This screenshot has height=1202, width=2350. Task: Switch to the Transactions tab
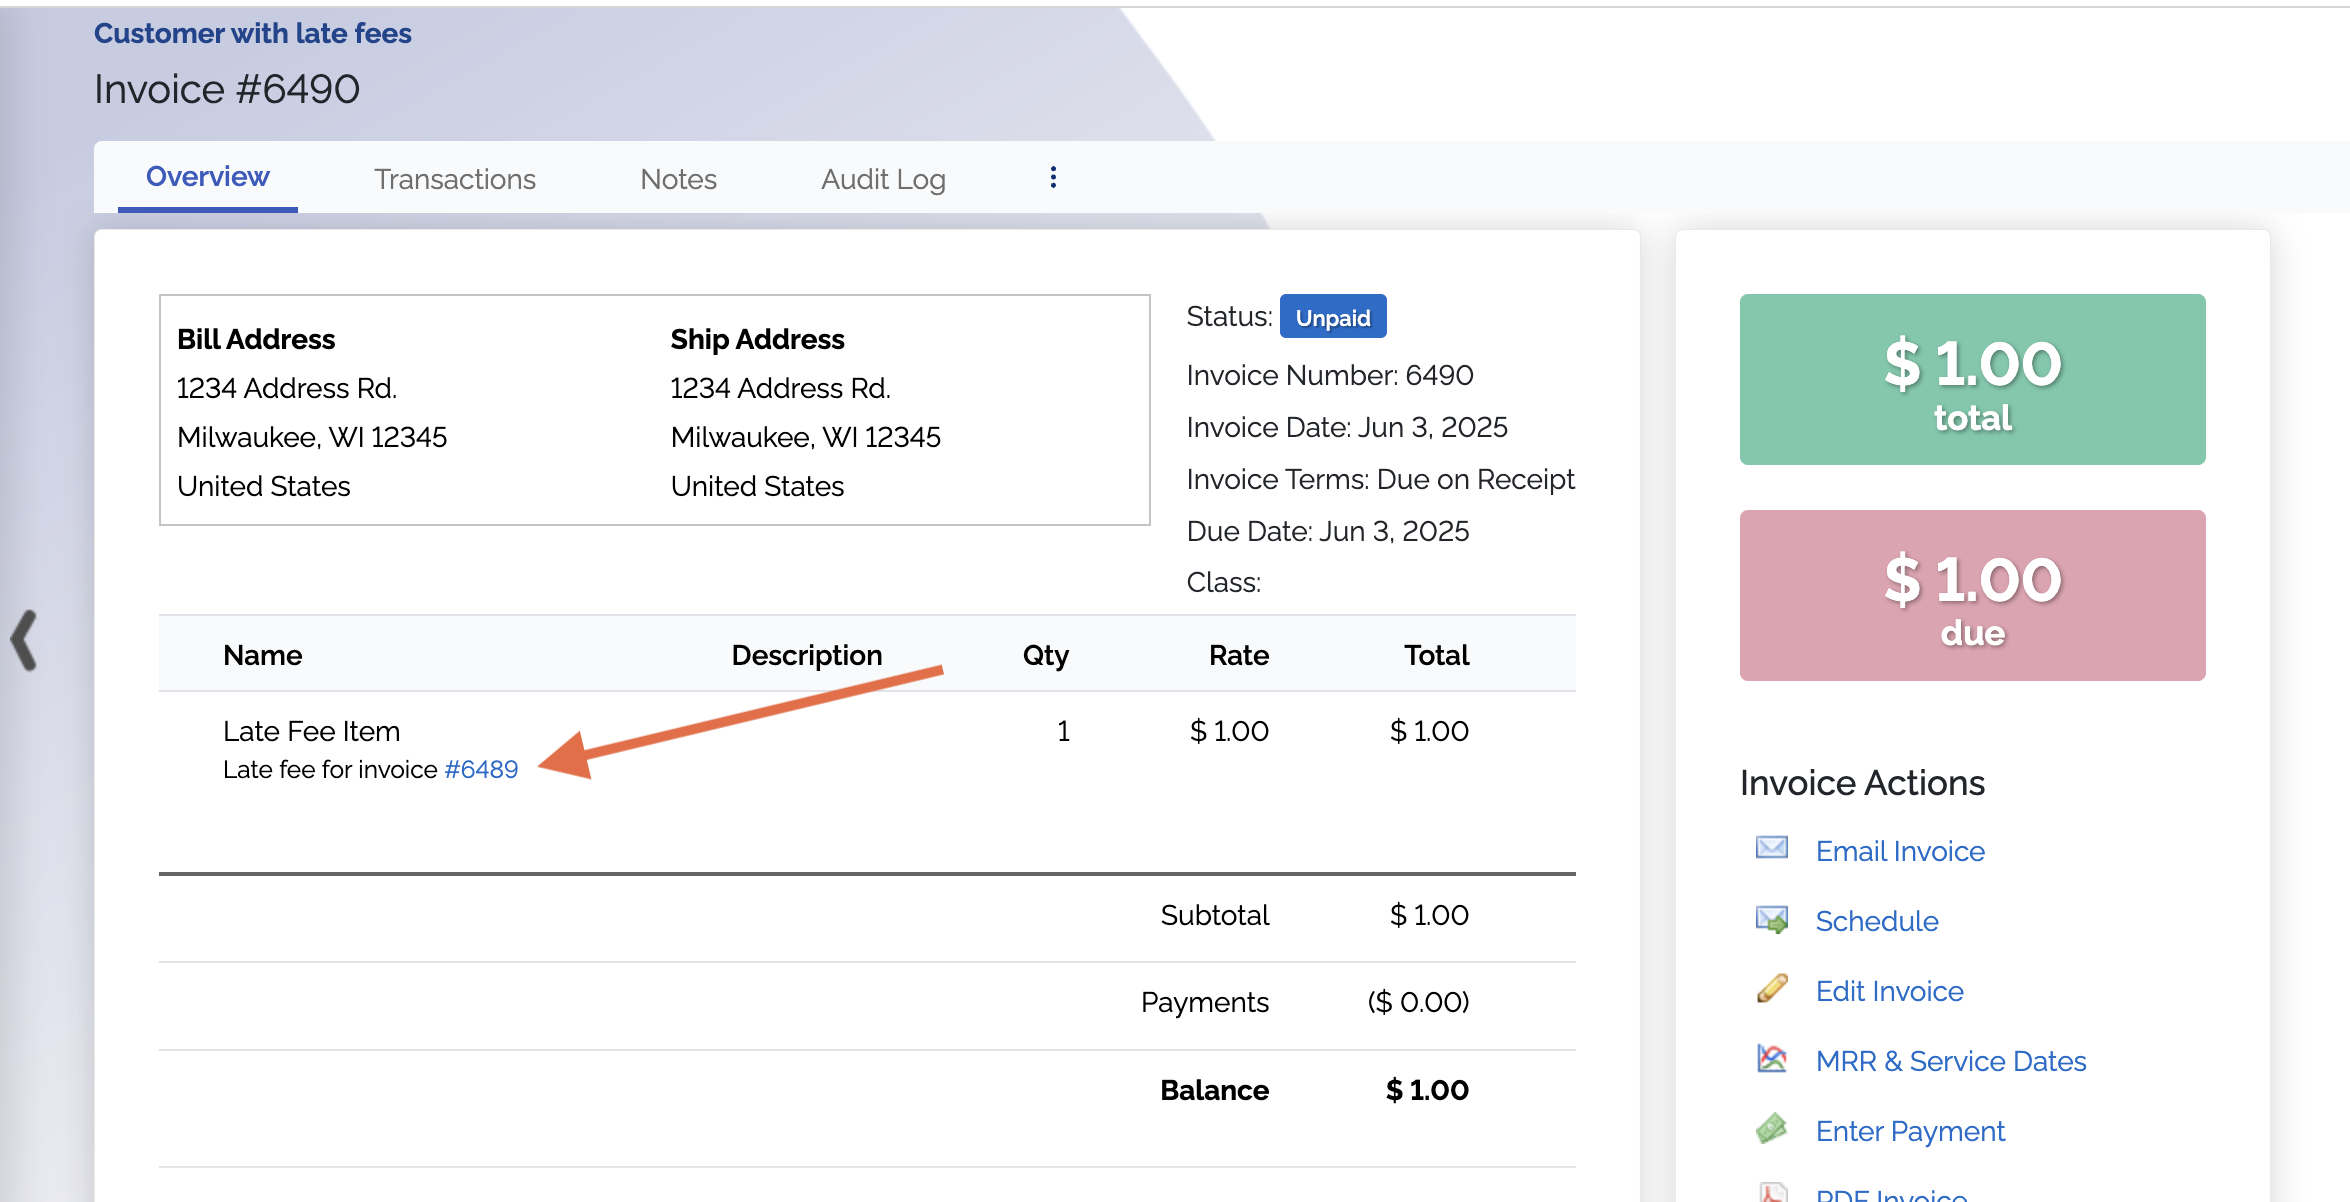click(454, 179)
